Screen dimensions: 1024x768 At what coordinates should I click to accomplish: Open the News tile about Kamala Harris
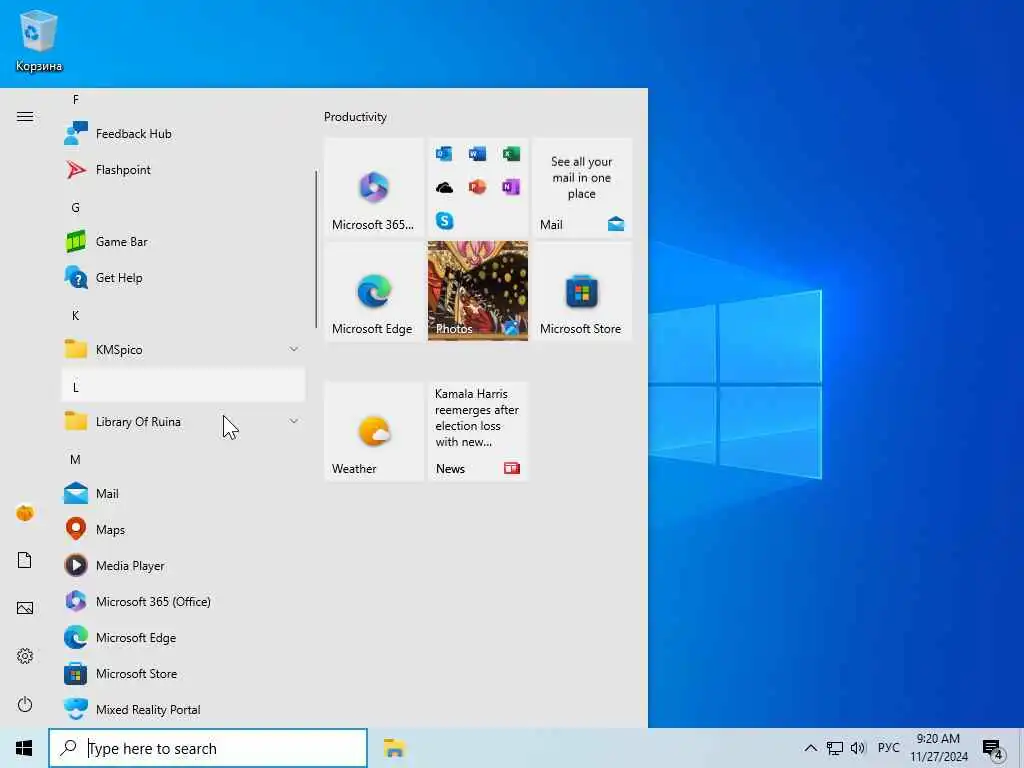477,431
